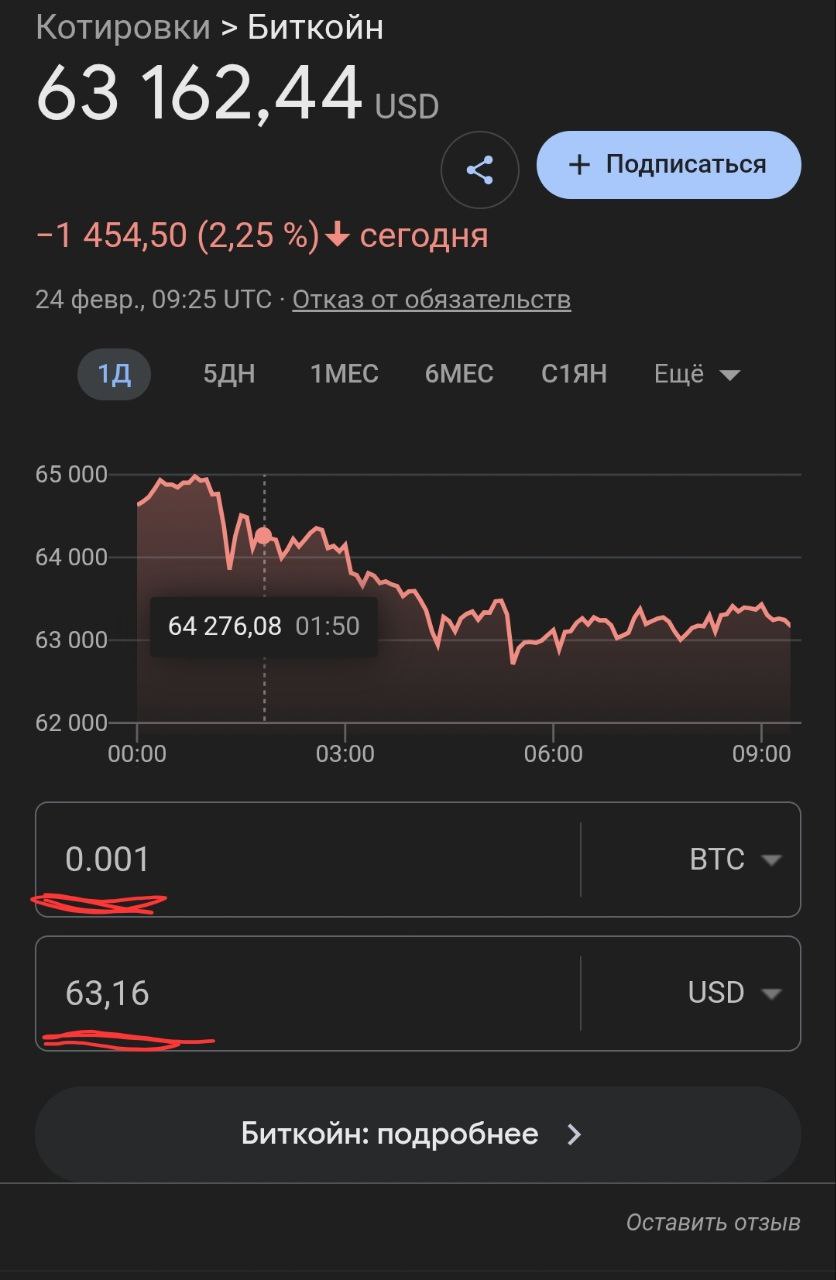Select the 1Д time range tab
This screenshot has height=1280, width=836.
click(114, 375)
